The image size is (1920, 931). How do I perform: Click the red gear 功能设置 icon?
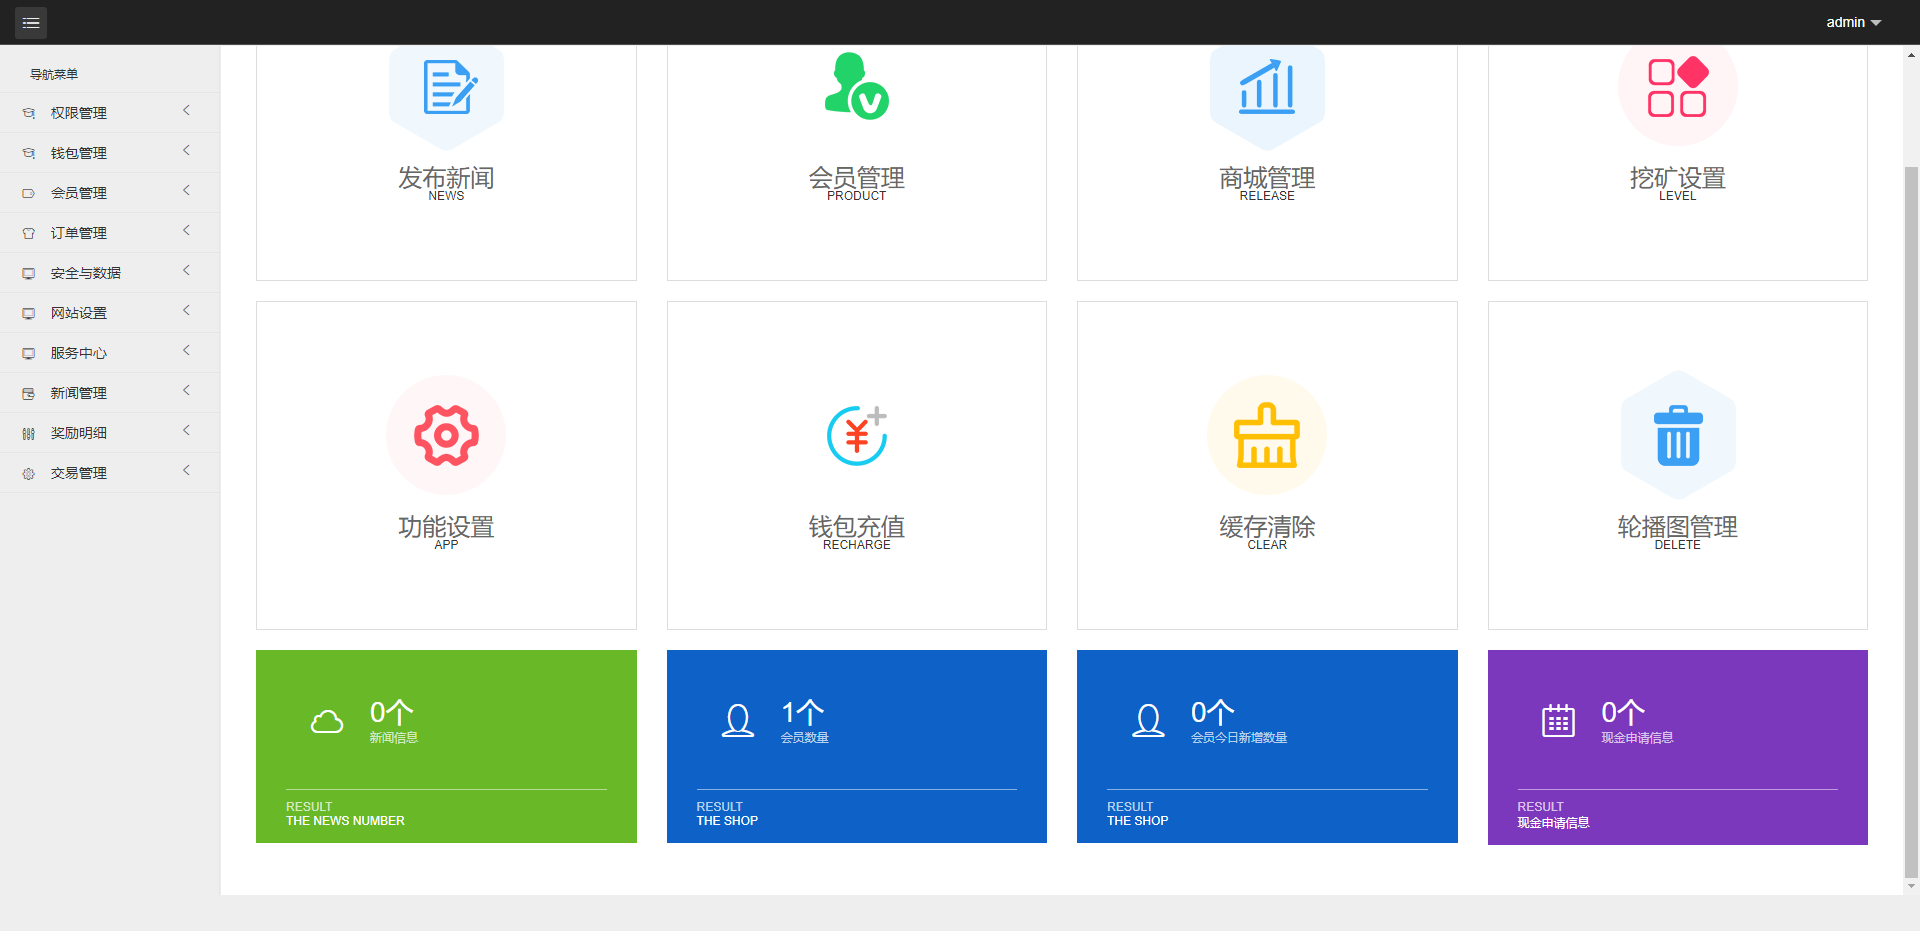[x=446, y=435]
